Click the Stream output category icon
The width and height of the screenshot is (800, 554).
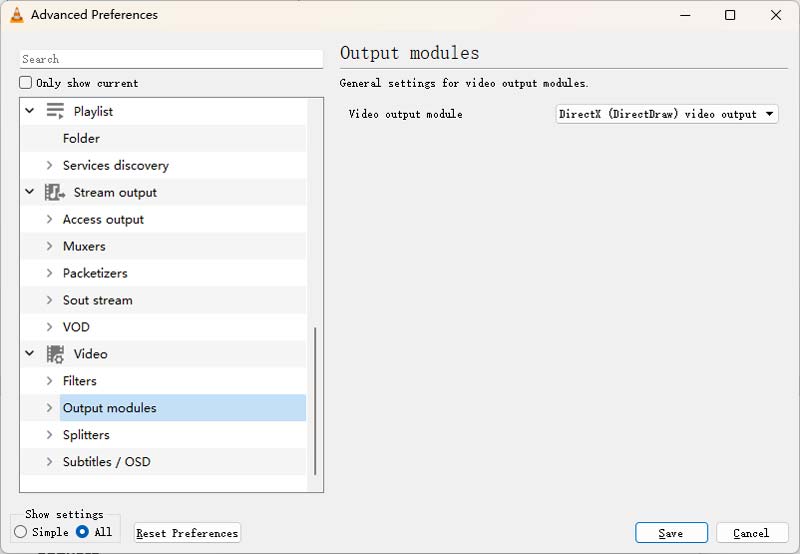coord(55,192)
